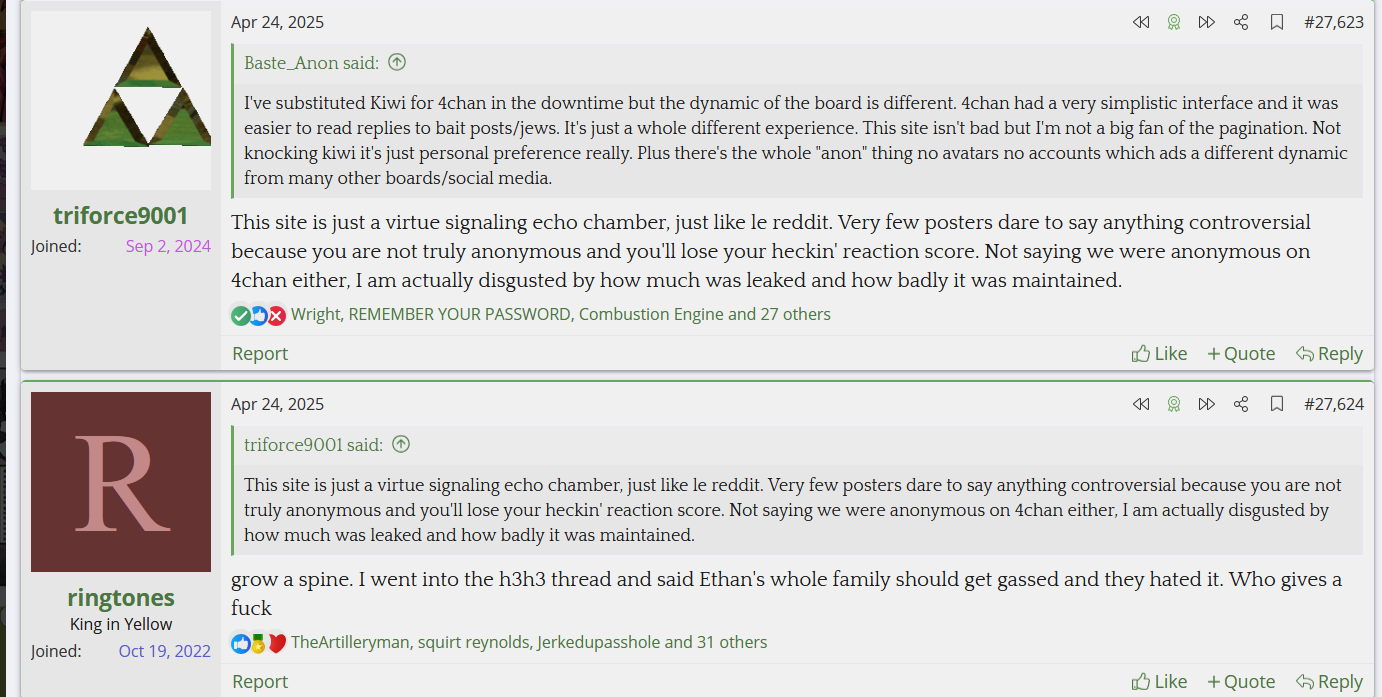Open triforce9001 user profile name

coord(121,216)
